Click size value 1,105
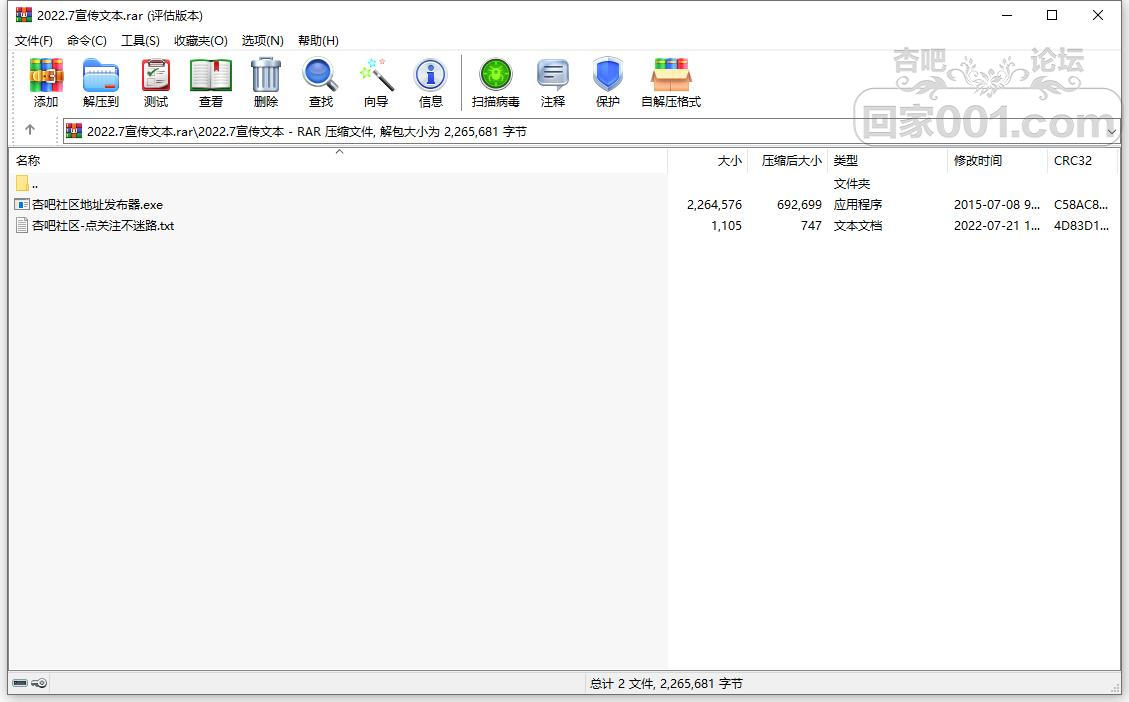The image size is (1129, 702). tap(726, 225)
